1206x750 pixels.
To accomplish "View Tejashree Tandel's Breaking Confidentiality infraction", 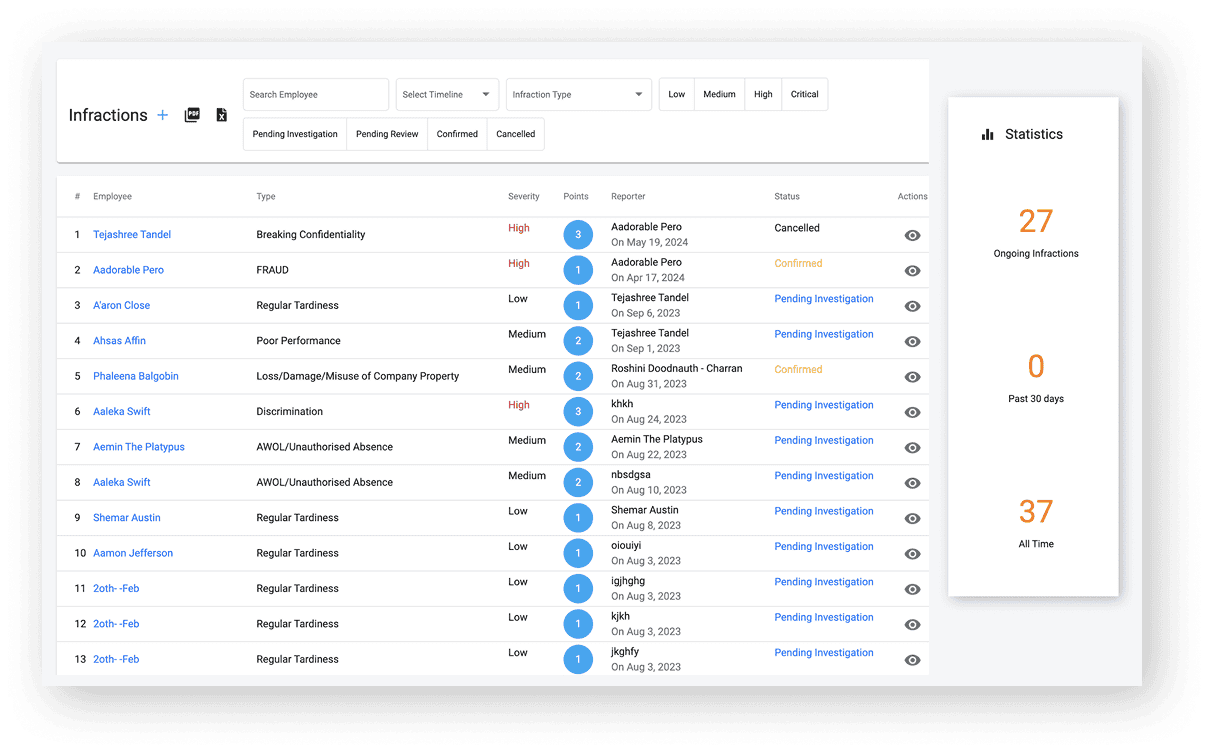I will pyautogui.click(x=912, y=236).
